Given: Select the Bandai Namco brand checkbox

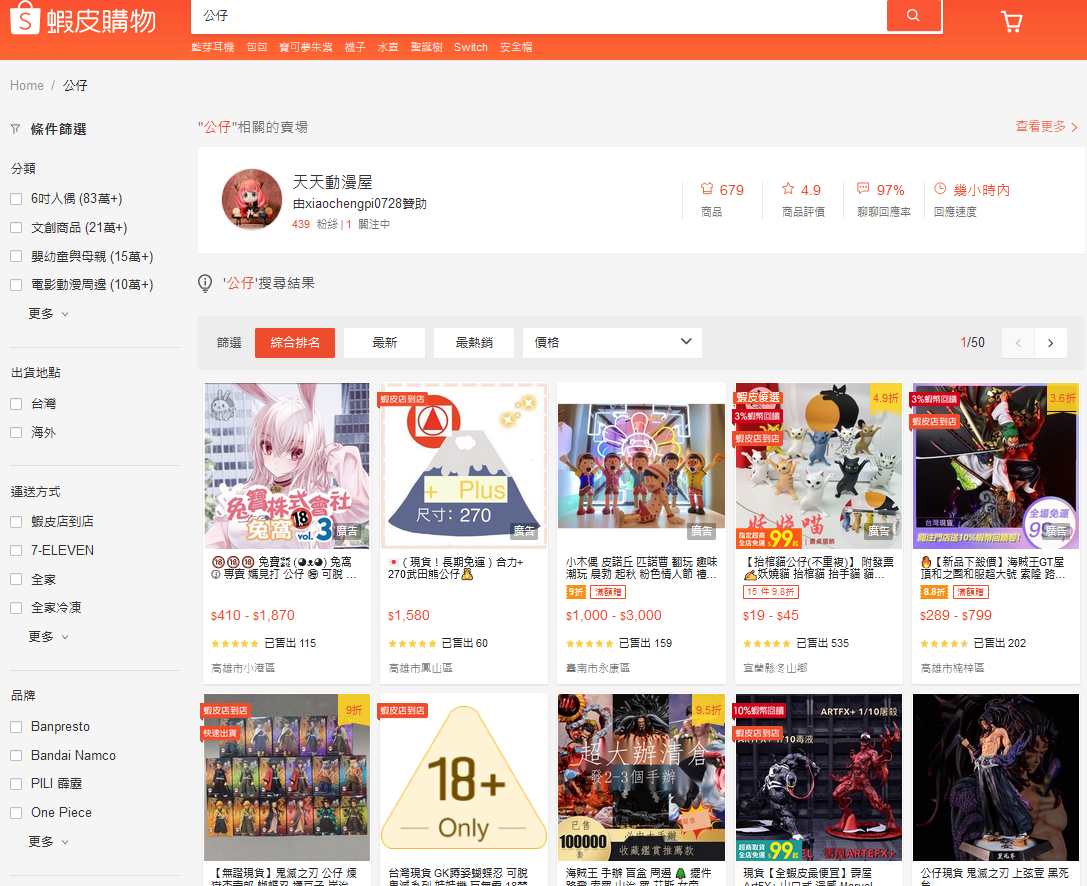Looking at the screenshot, I should tap(16, 756).
